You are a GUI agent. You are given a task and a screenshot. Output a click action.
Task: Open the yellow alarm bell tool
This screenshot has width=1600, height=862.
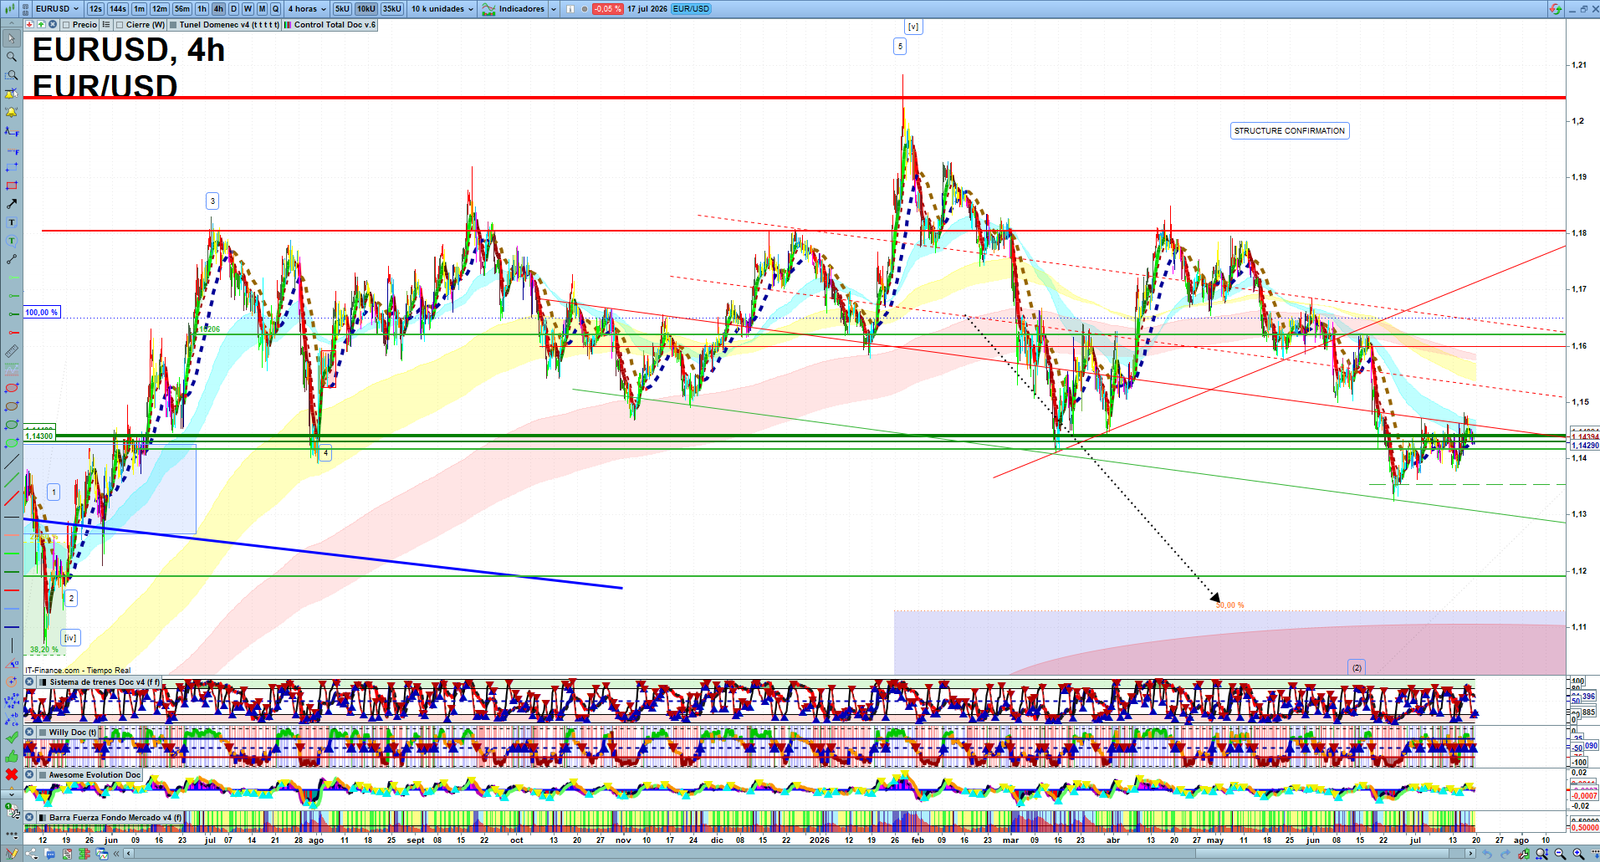tap(11, 113)
